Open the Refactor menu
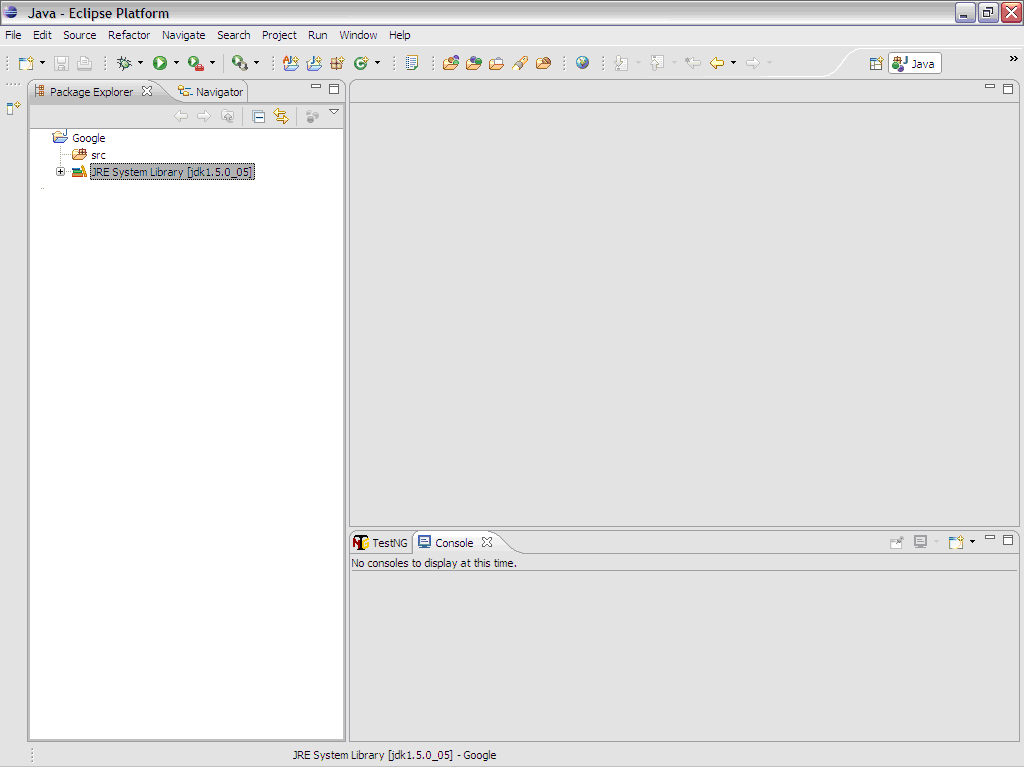The height and width of the screenshot is (768, 1024). pyautogui.click(x=129, y=35)
